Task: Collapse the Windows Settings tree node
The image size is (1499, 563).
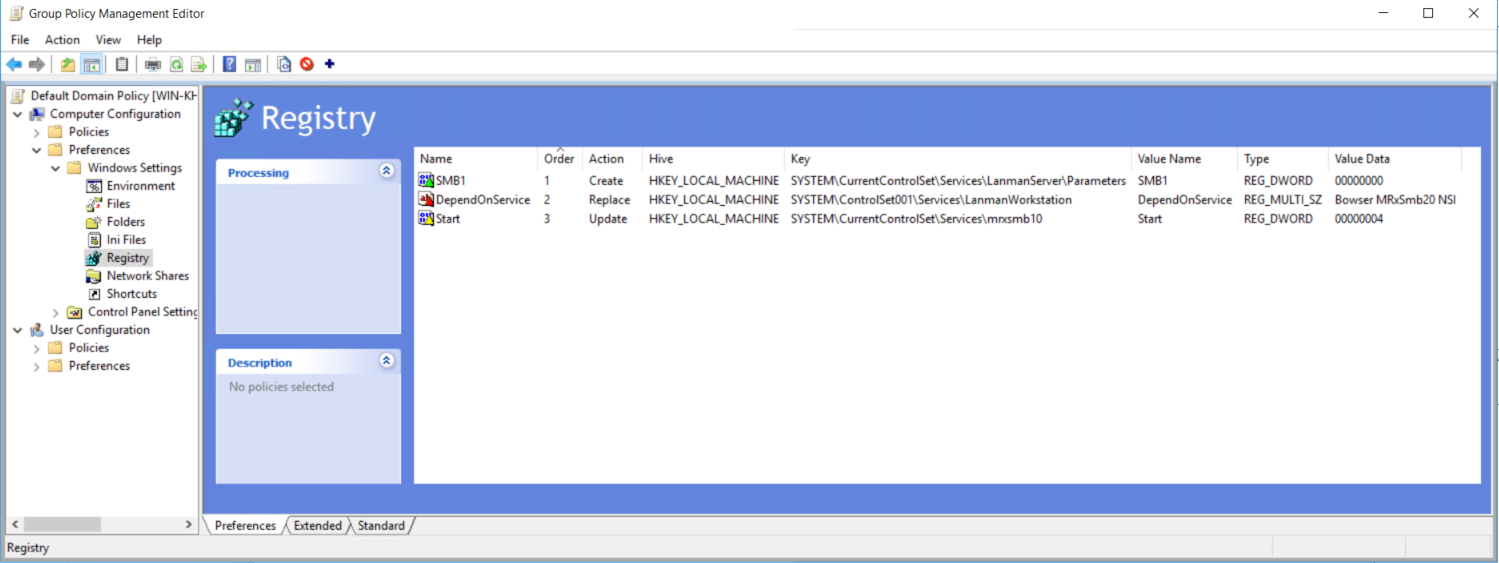Action: (56, 169)
